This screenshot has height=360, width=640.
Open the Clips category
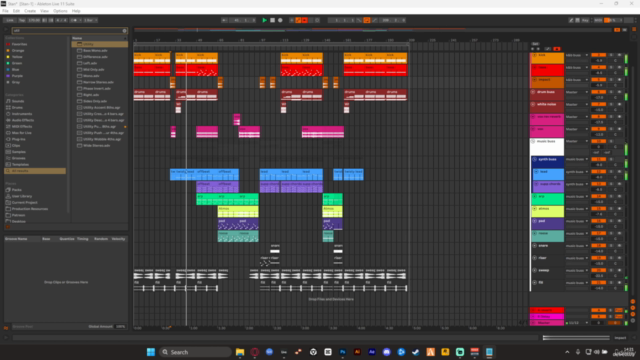pos(16,146)
